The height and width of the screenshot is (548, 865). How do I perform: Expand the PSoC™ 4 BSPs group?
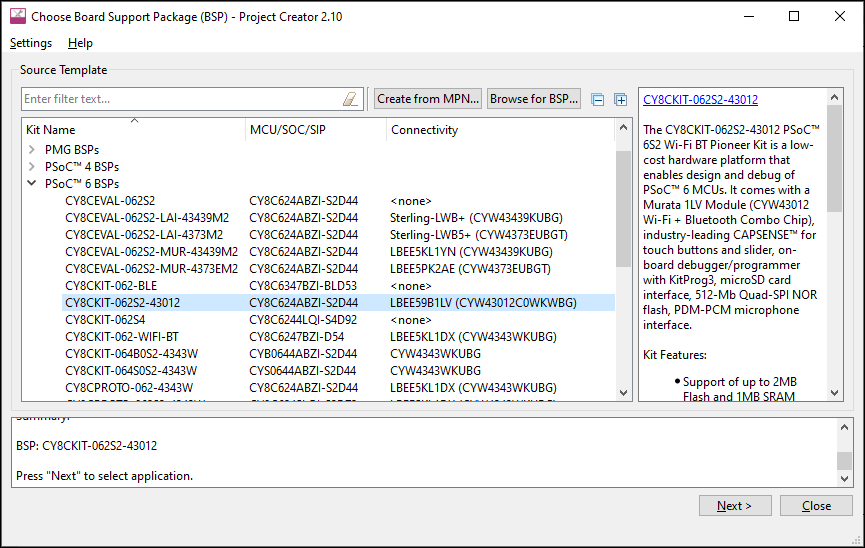tap(31, 167)
